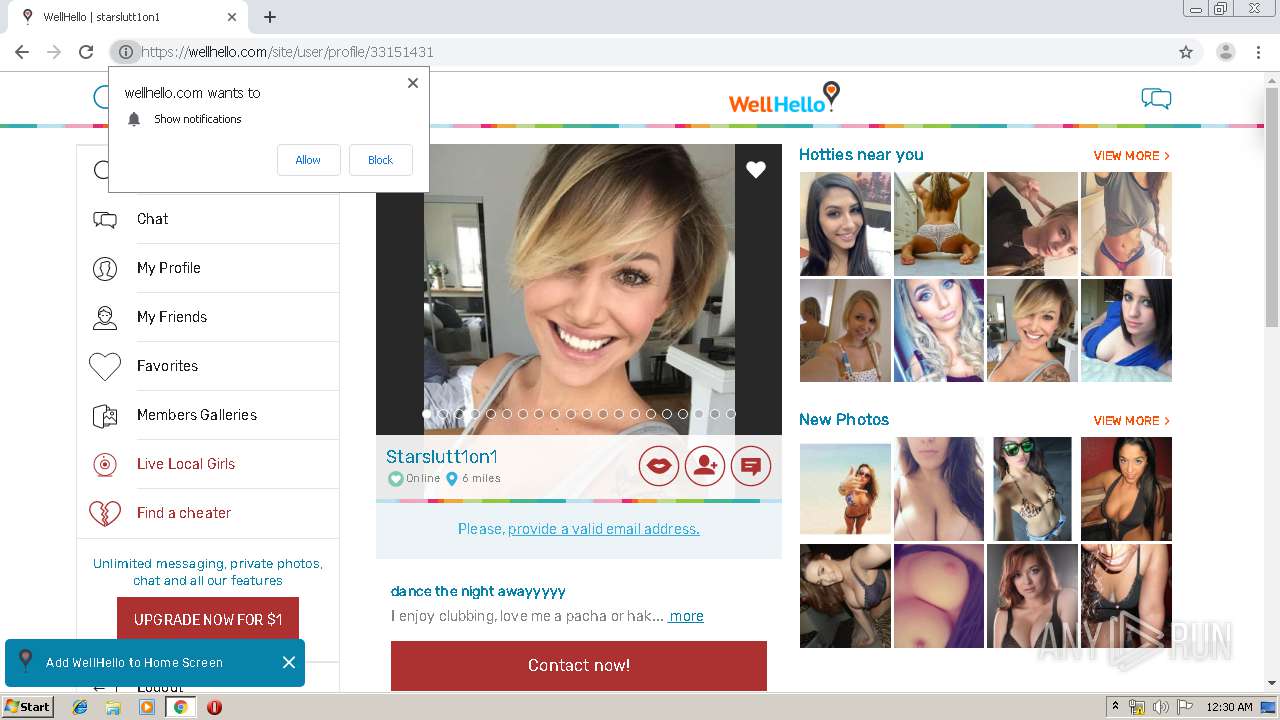The image size is (1280, 720).
Task: Favorite profile with white heart icon
Action: click(x=756, y=170)
